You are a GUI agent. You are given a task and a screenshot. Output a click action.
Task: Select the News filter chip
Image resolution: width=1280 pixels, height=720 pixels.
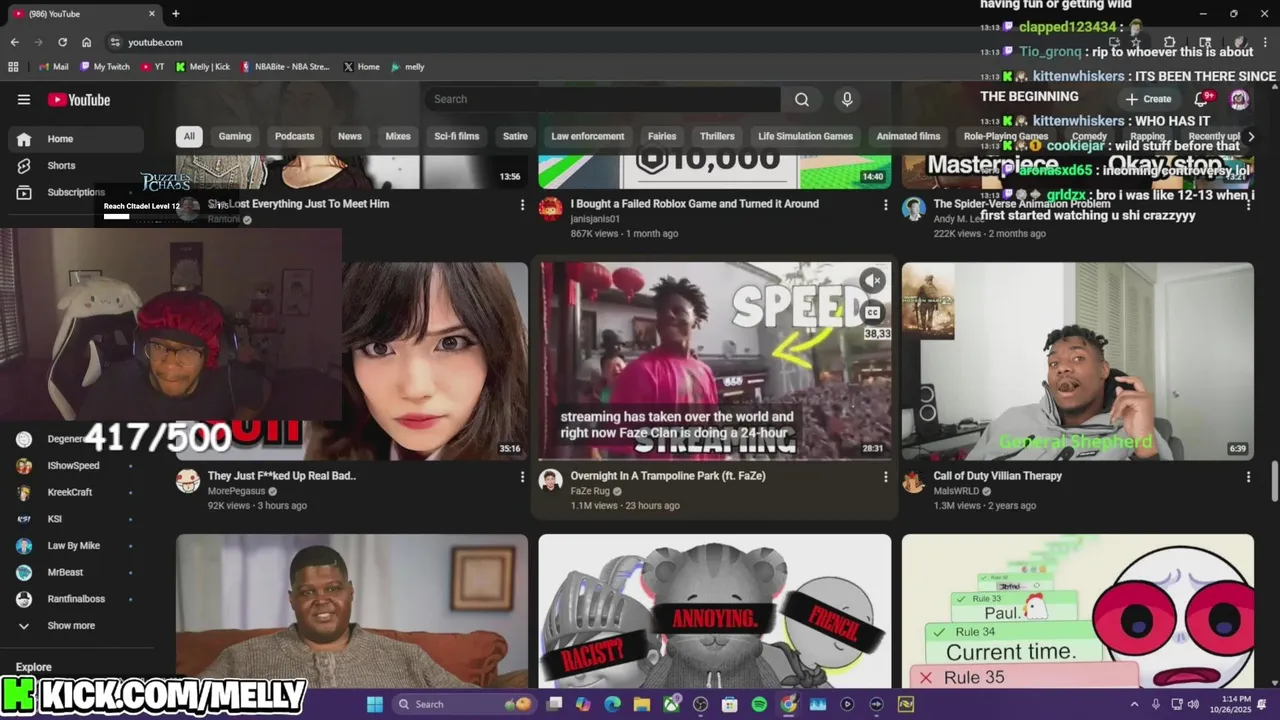tap(350, 136)
